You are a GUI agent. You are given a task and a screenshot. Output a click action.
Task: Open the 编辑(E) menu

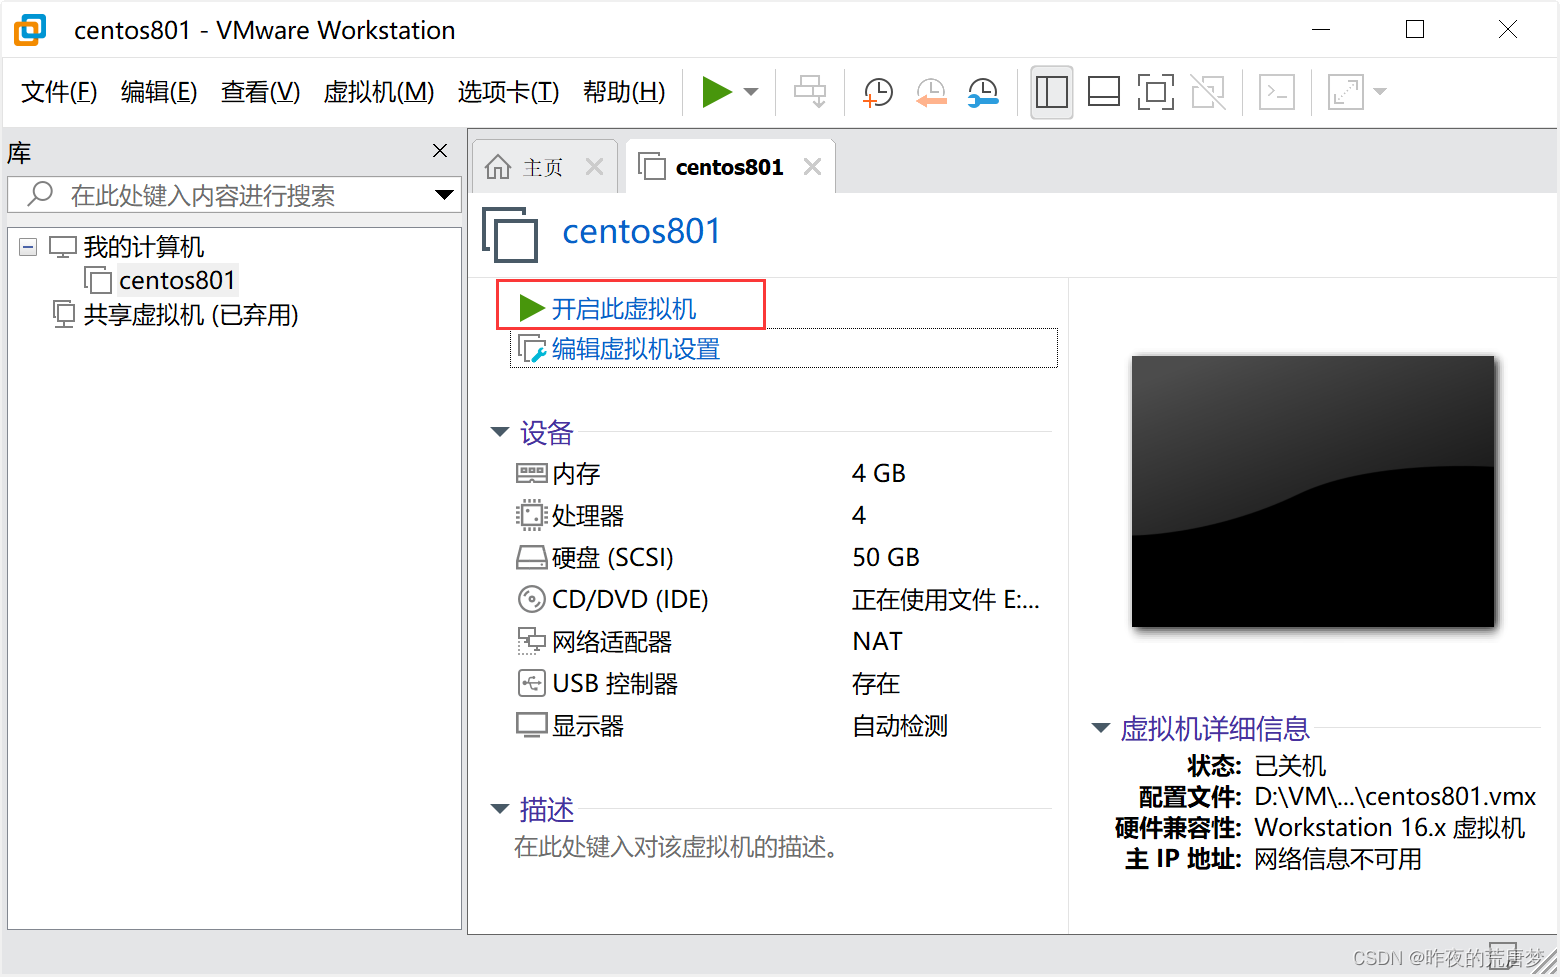(159, 92)
